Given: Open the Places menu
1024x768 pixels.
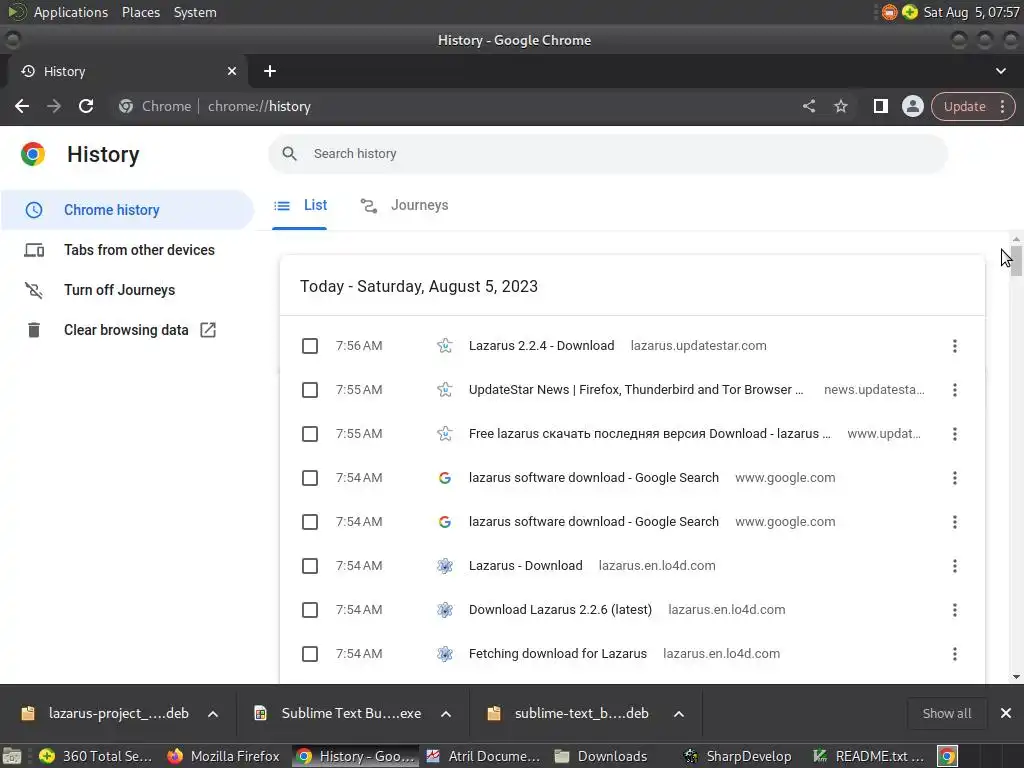Looking at the screenshot, I should 140,12.
